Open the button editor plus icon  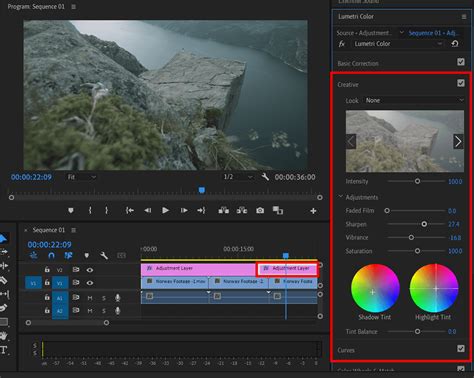point(313,211)
